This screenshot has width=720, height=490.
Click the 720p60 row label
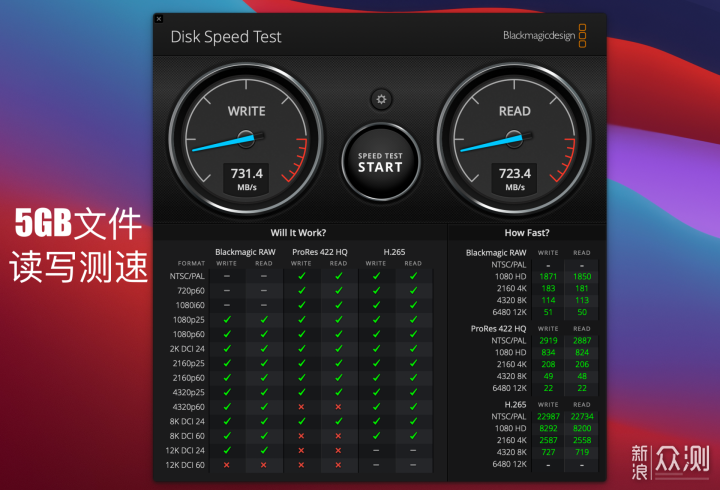191,291
